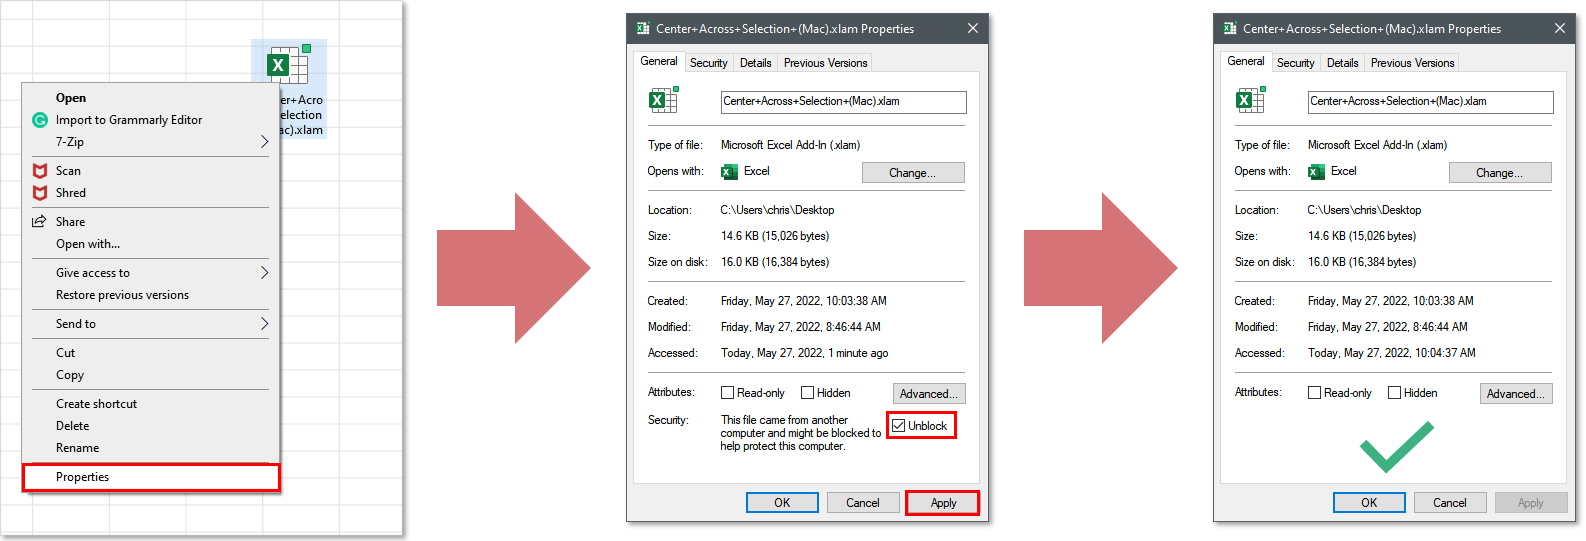Switch to Security tab in right dialog
This screenshot has width=1586, height=541.
point(1296,63)
